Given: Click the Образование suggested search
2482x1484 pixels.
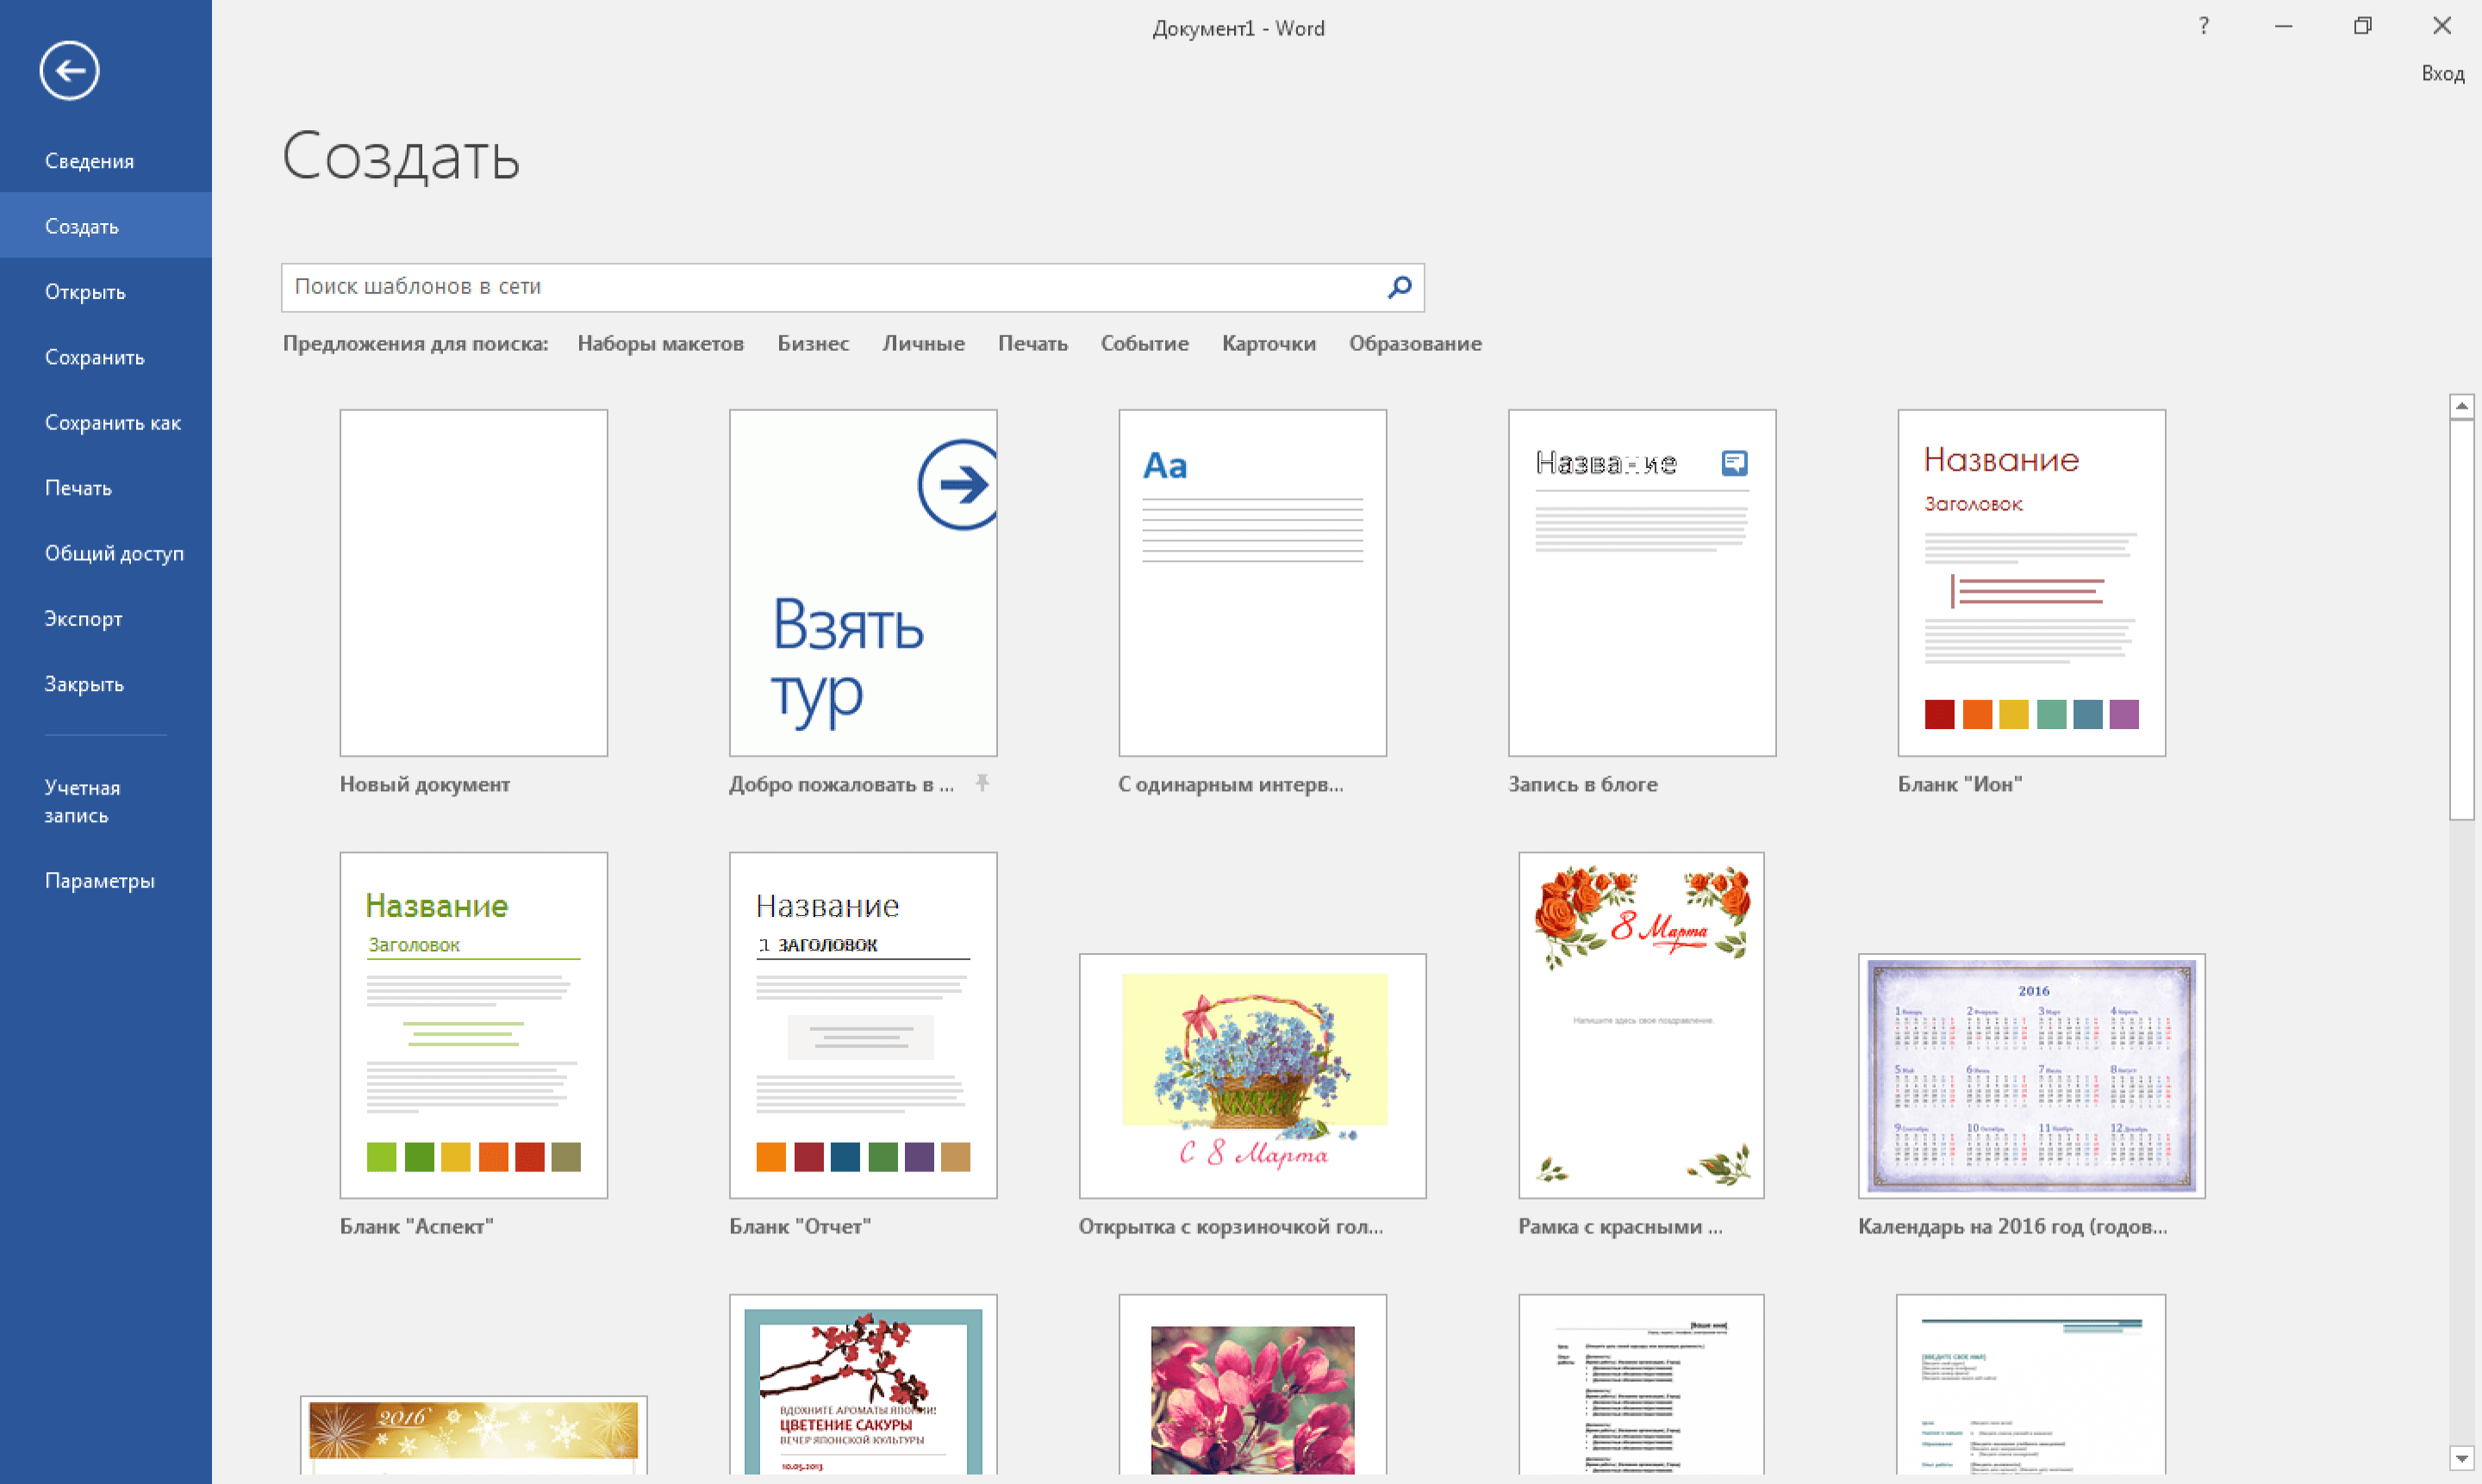Looking at the screenshot, I should 1414,343.
